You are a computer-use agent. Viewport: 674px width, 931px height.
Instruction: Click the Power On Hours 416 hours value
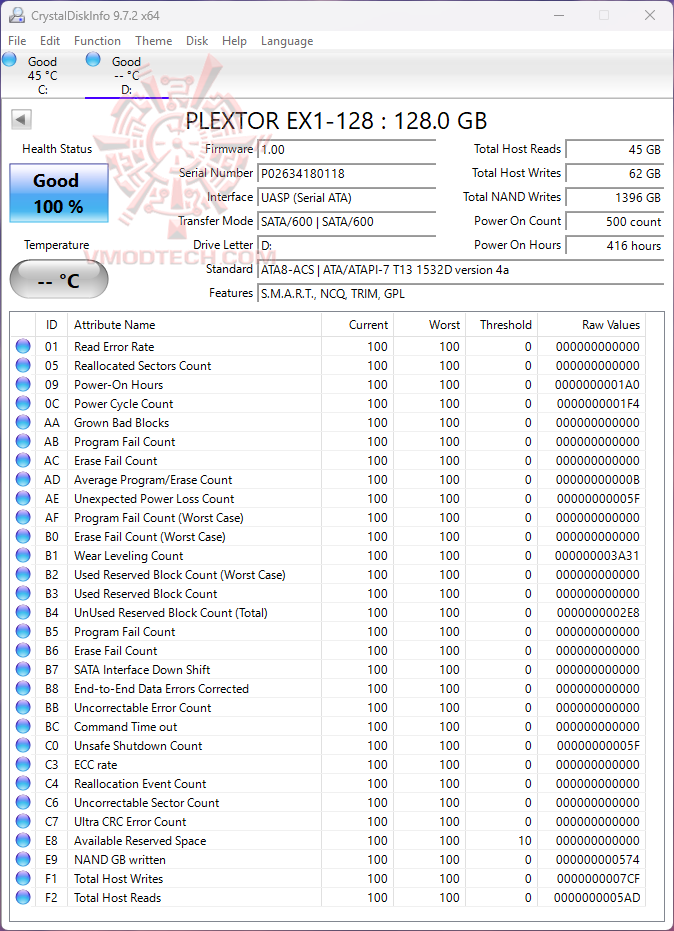(x=615, y=245)
